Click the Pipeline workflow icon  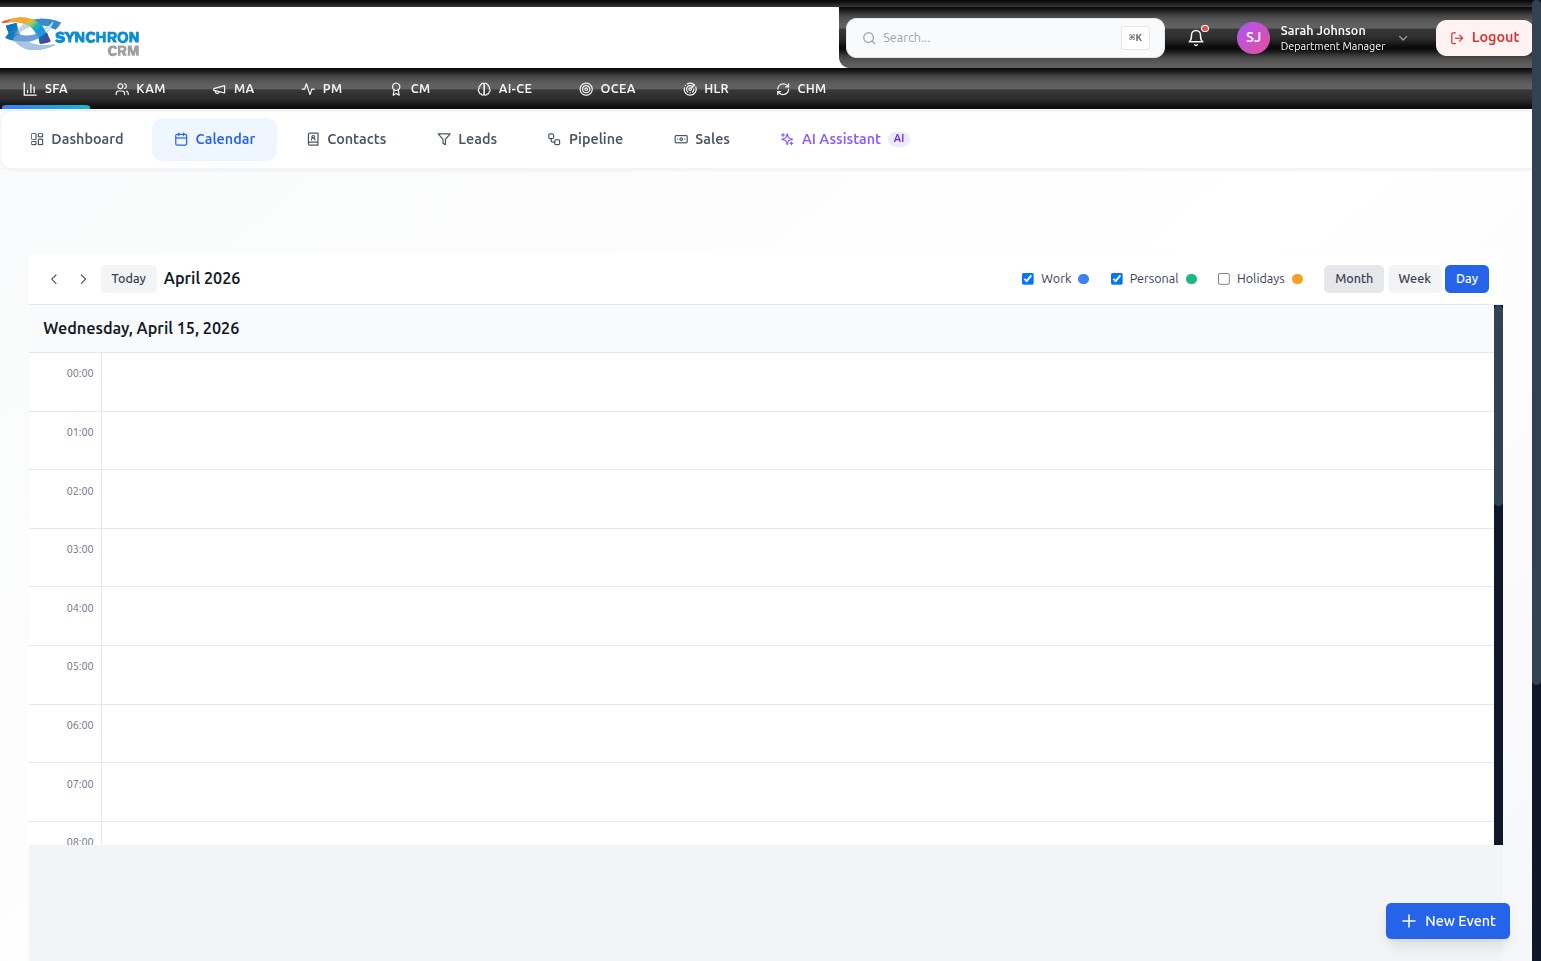coord(554,139)
